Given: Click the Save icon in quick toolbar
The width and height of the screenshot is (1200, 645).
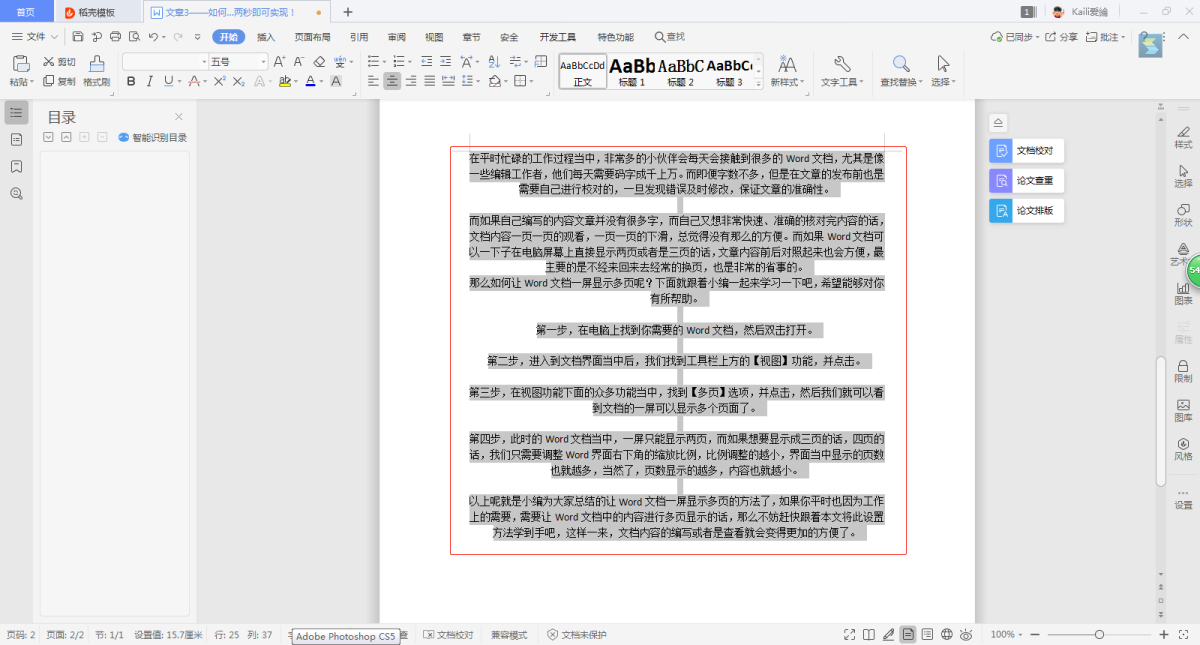Looking at the screenshot, I should pos(79,37).
